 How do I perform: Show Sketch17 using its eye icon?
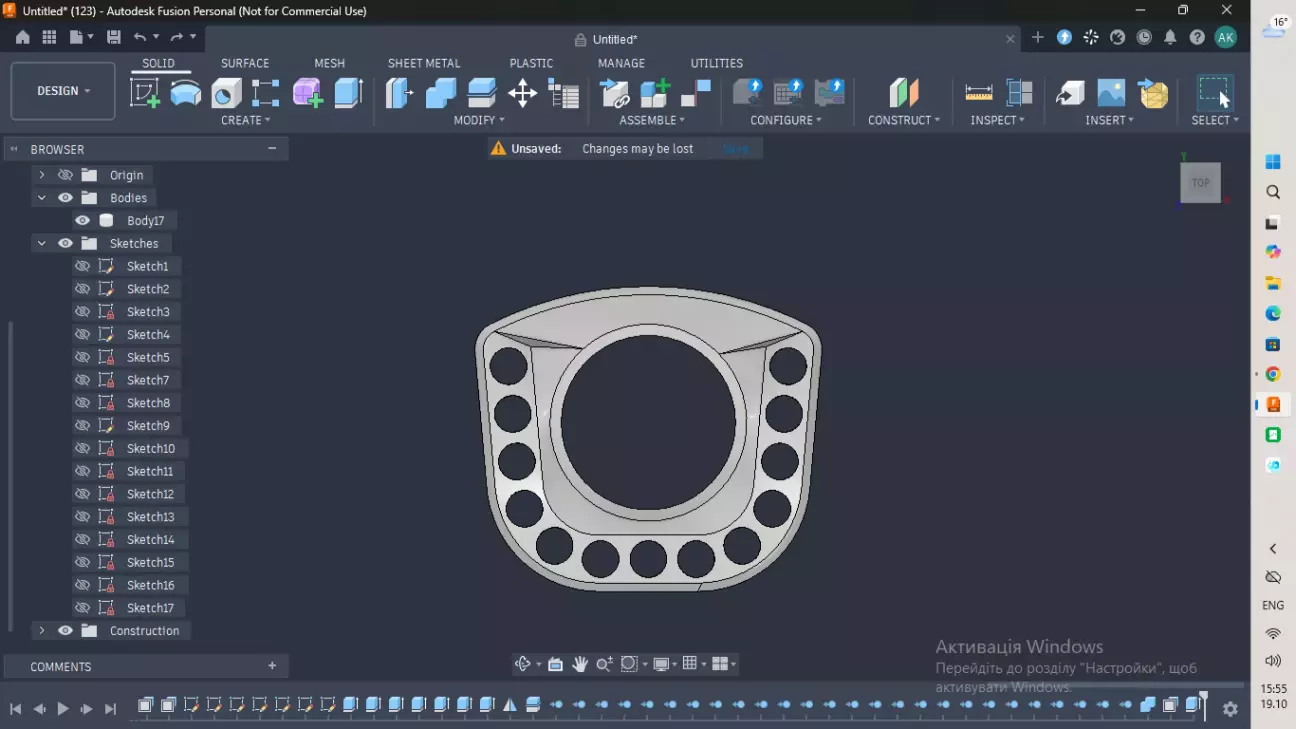pyautogui.click(x=83, y=608)
